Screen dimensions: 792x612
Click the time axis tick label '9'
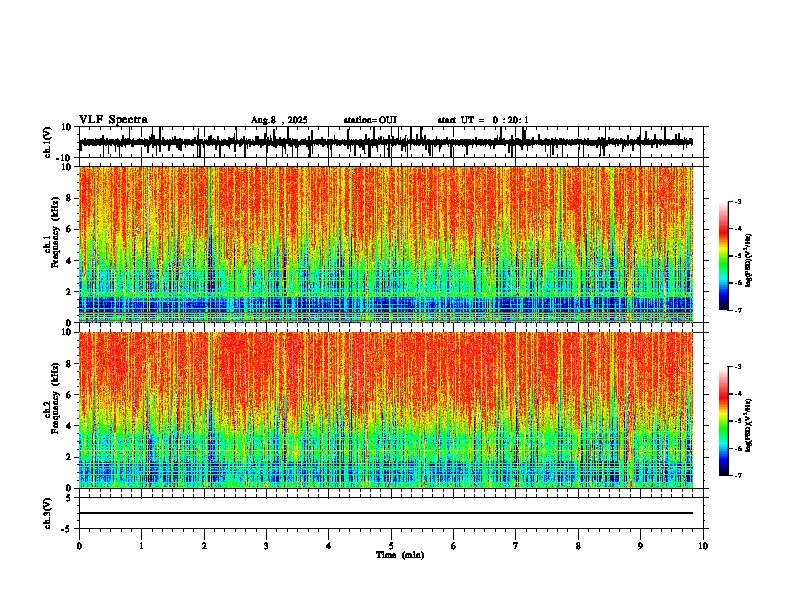[640, 546]
